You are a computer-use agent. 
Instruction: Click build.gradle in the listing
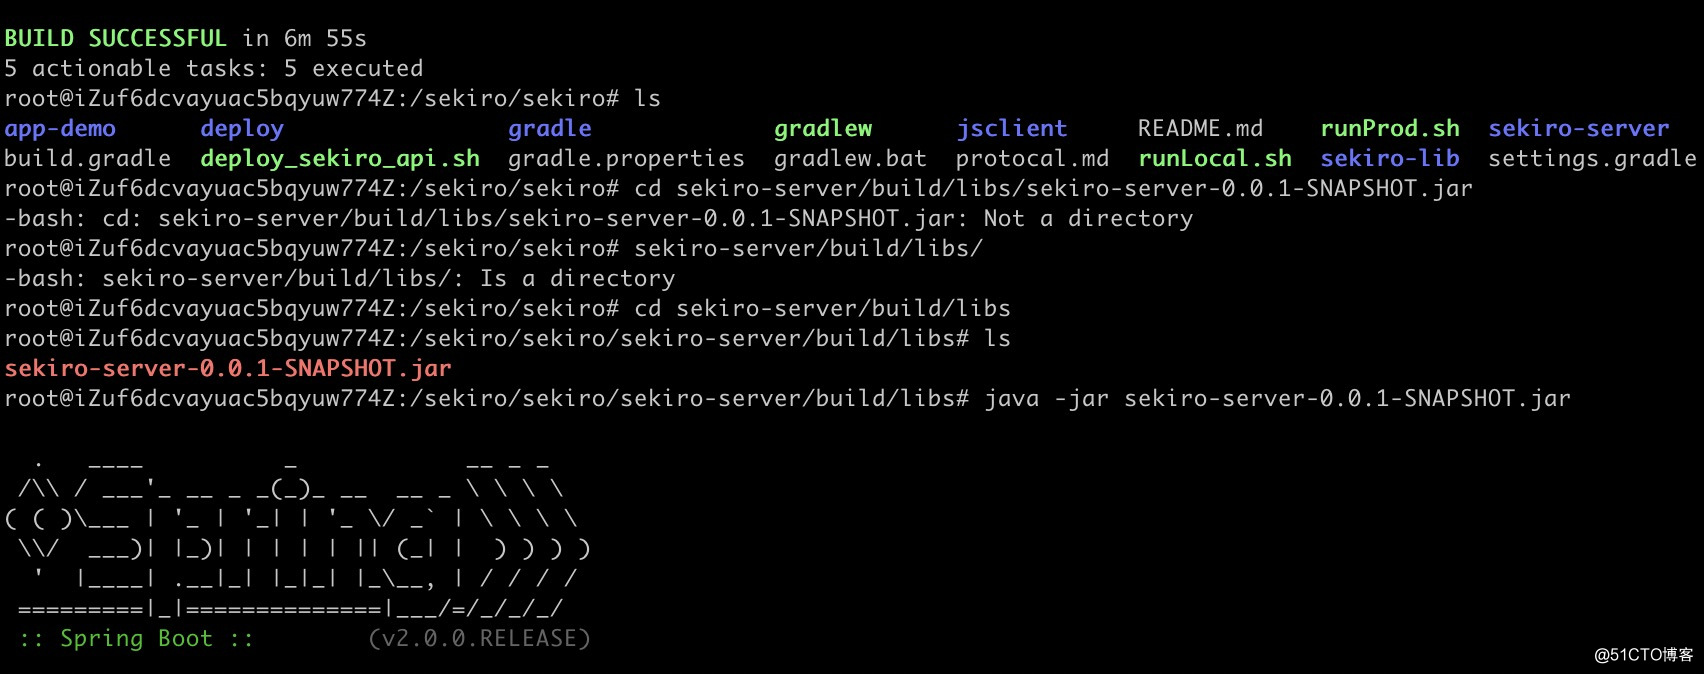pos(88,159)
